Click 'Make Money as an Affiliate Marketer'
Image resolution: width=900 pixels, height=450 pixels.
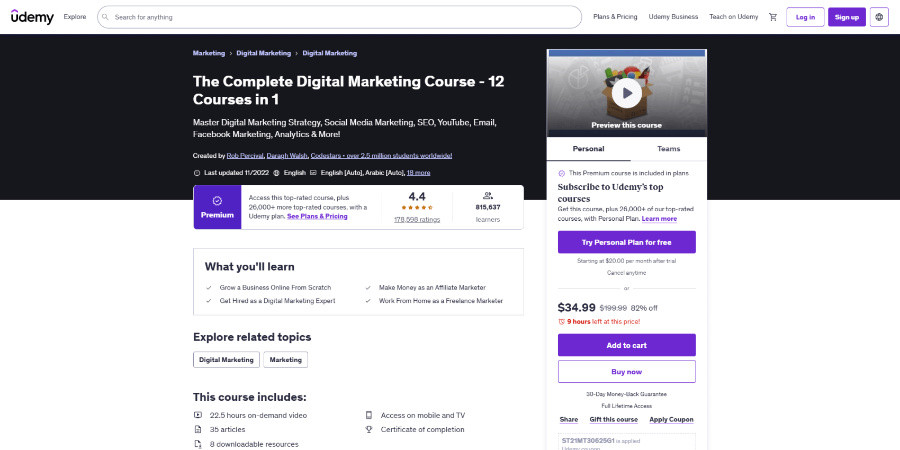click(432, 288)
